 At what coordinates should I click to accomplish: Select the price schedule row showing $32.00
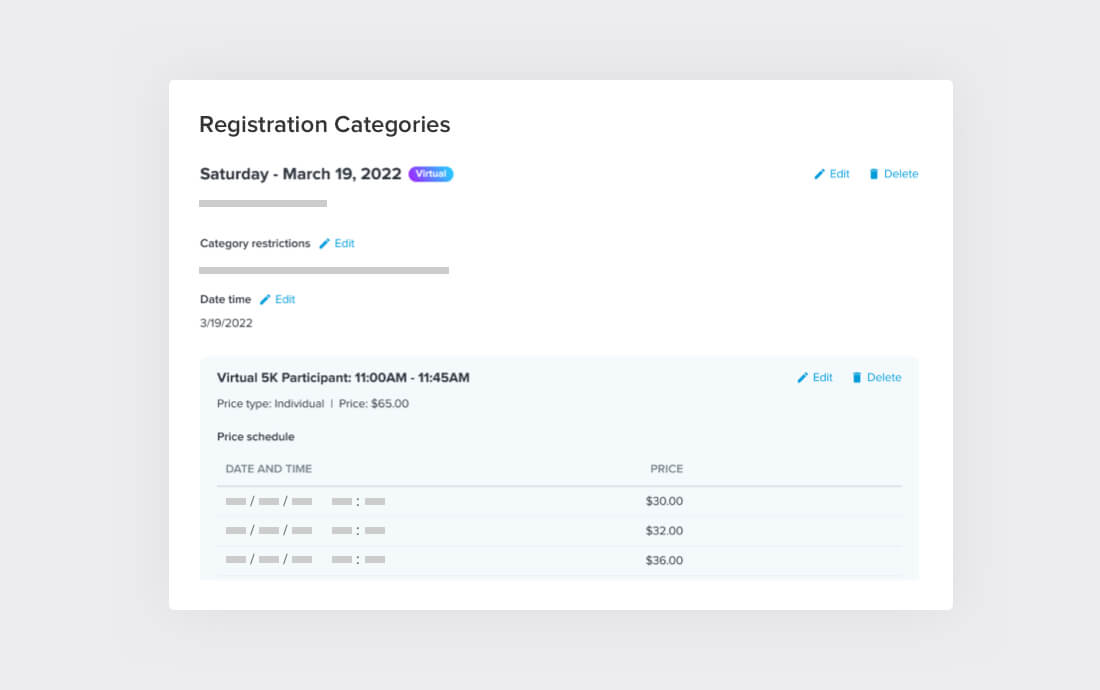[x=559, y=531]
